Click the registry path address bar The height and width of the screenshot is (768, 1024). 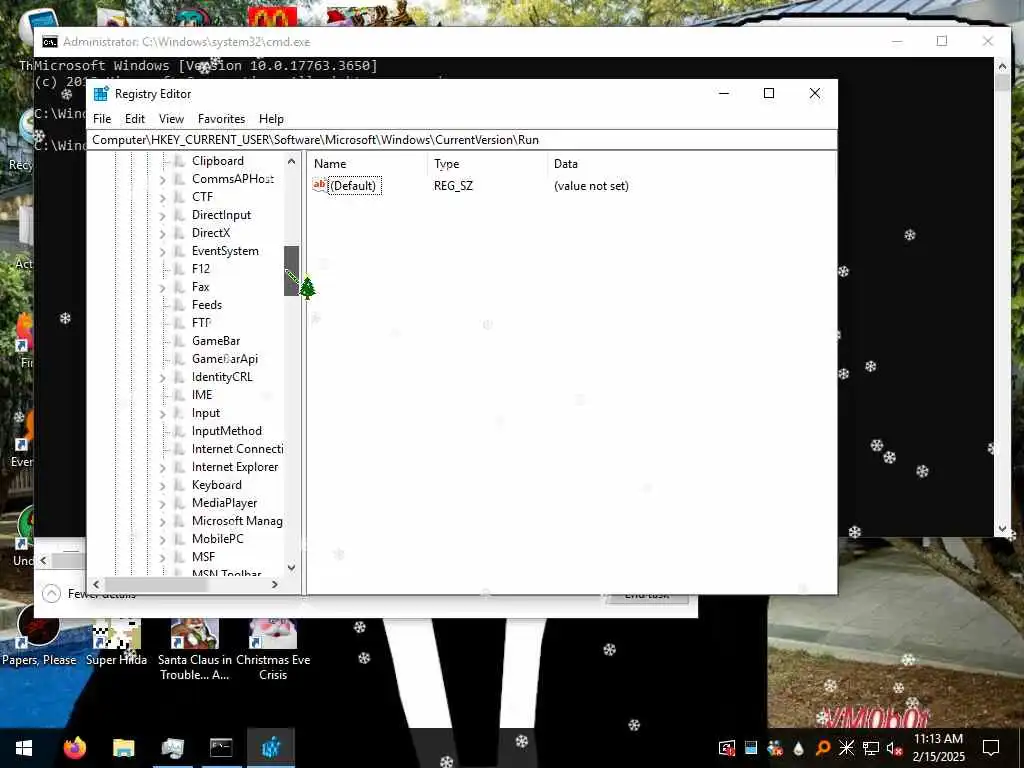click(462, 140)
